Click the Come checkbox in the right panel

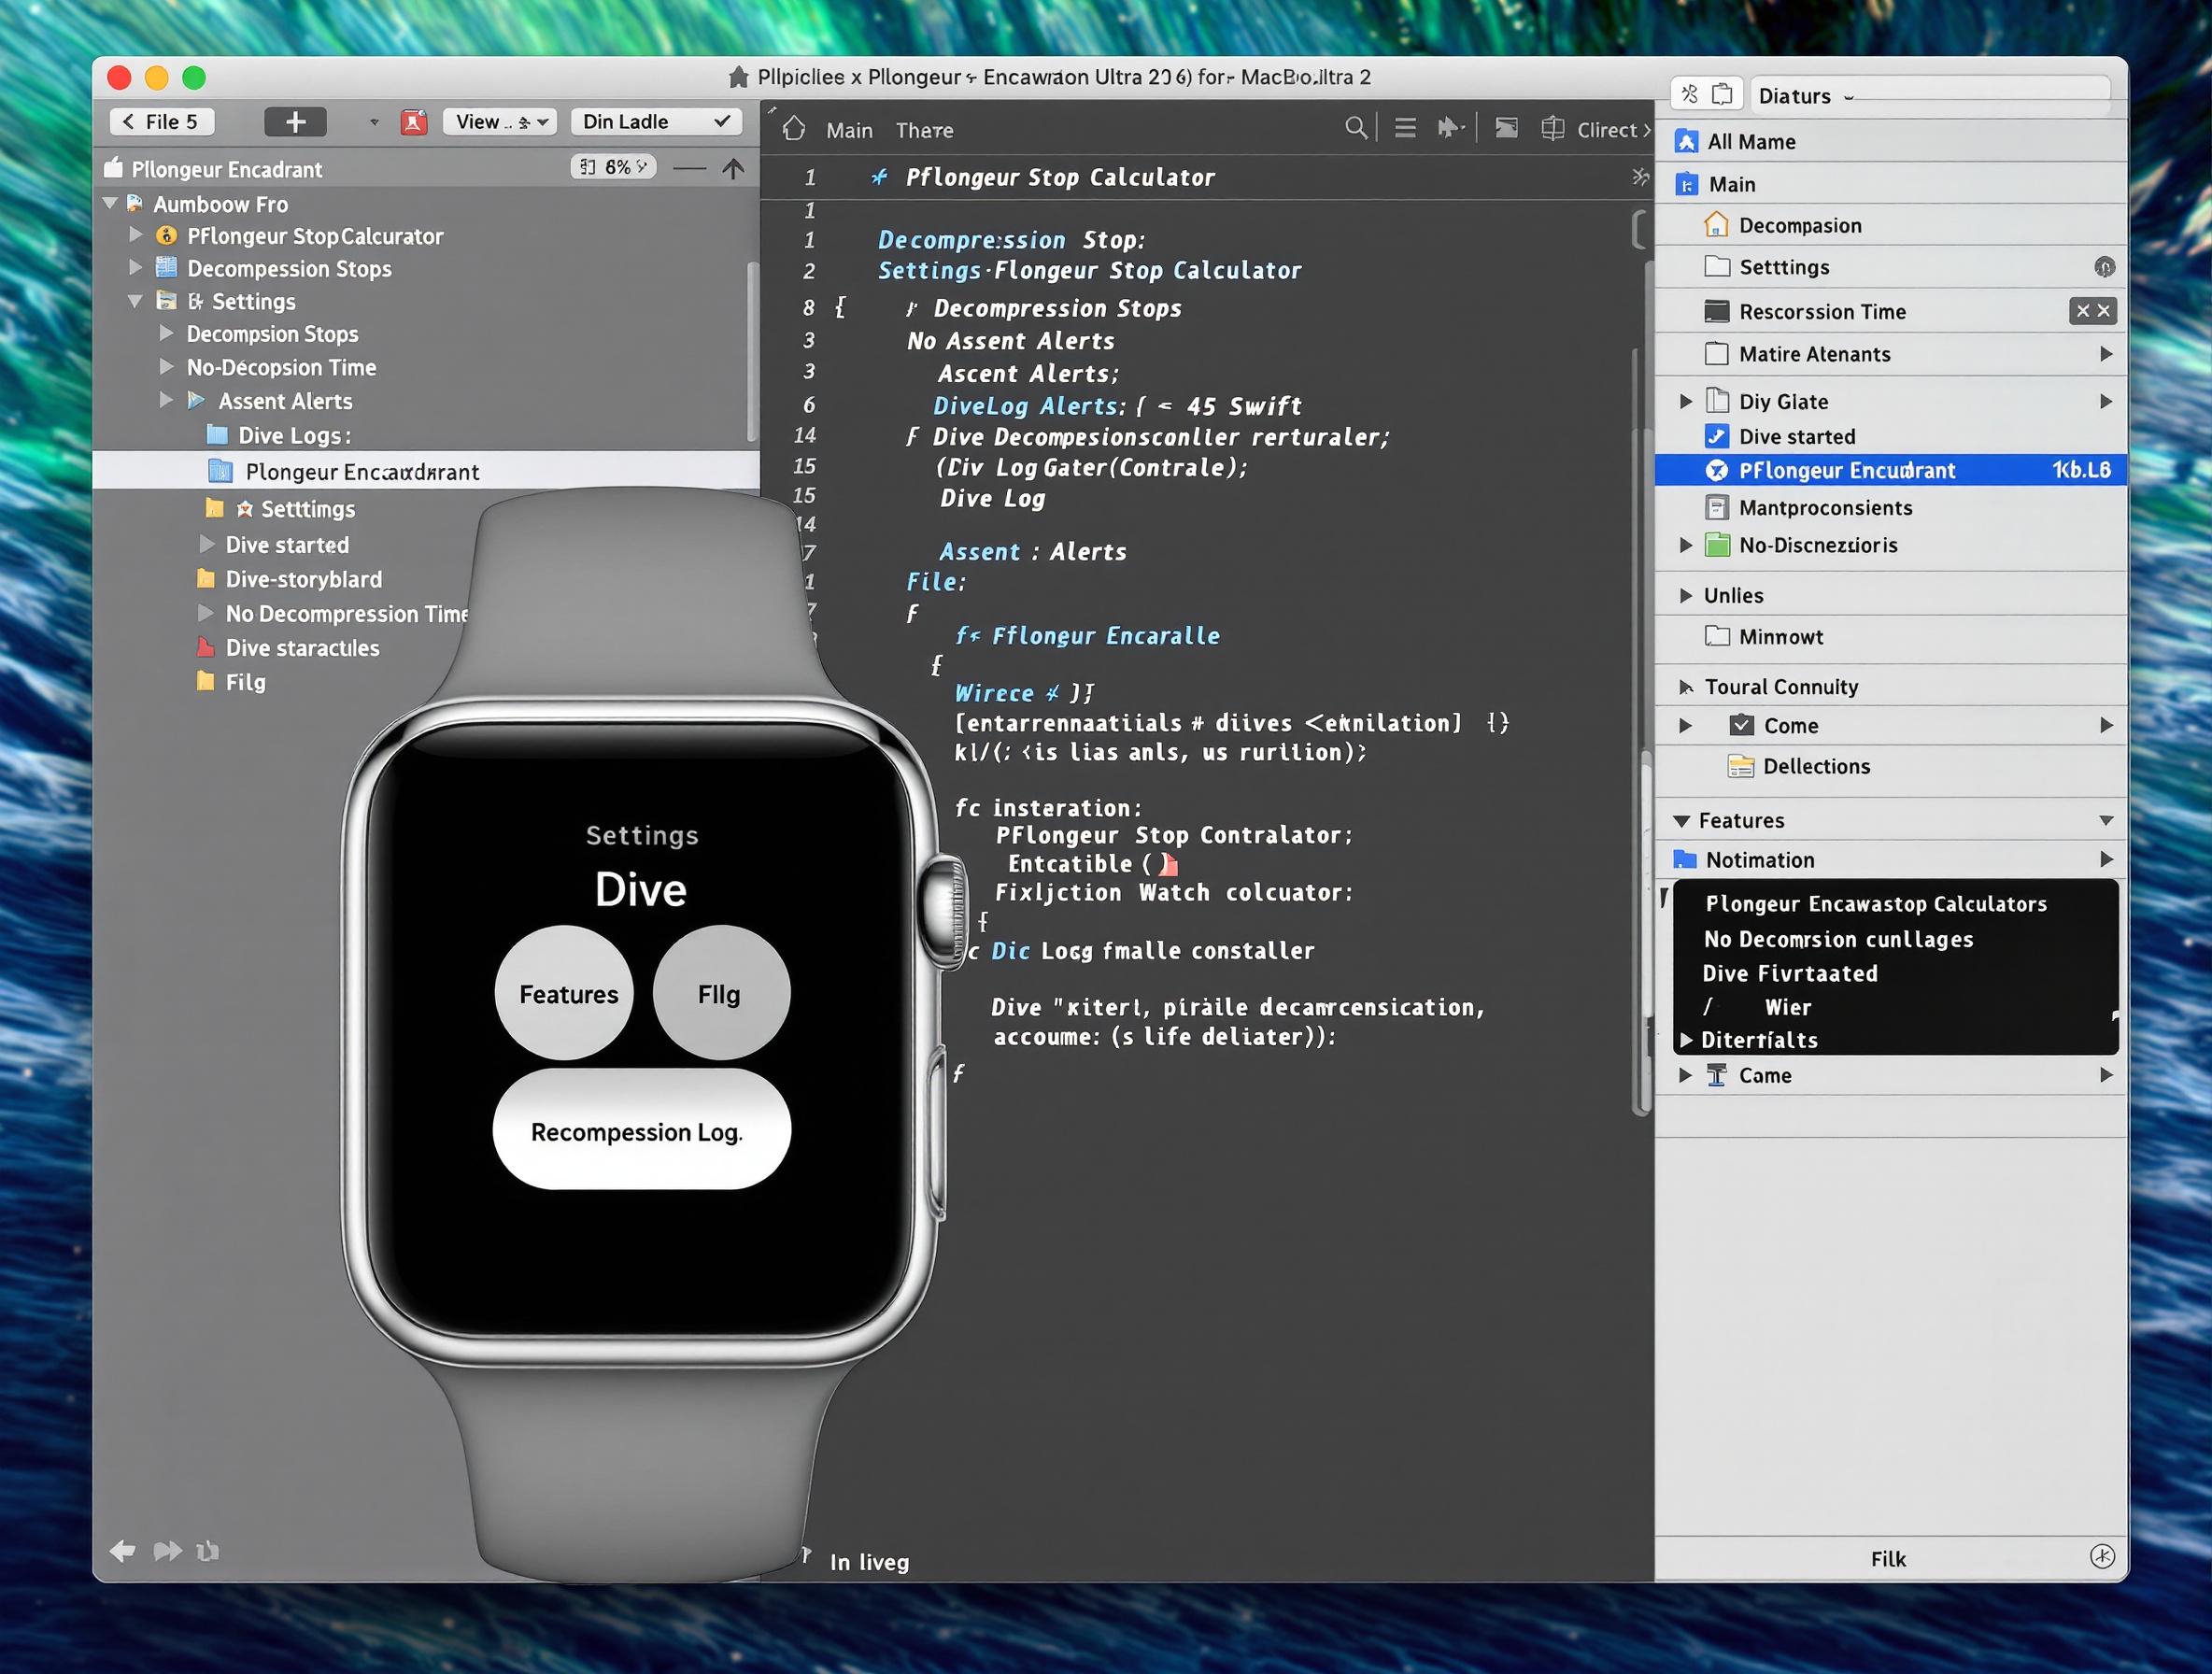(1743, 725)
